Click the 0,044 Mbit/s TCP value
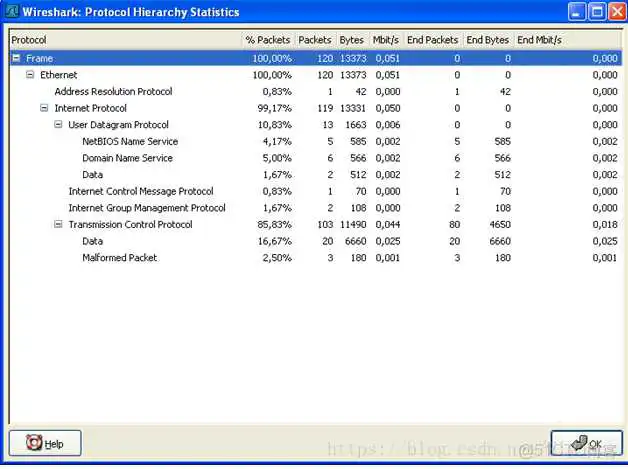The width and height of the screenshot is (628, 469). click(388, 225)
